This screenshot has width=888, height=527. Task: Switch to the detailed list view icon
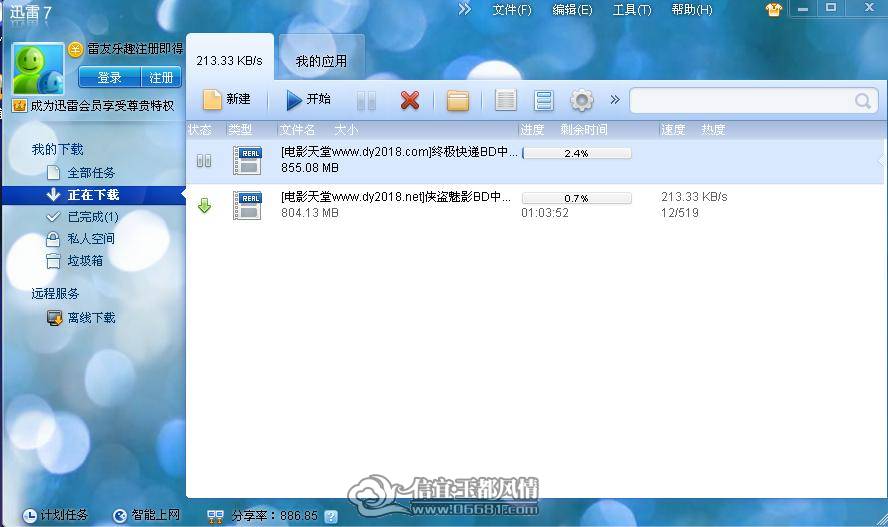(x=506, y=100)
